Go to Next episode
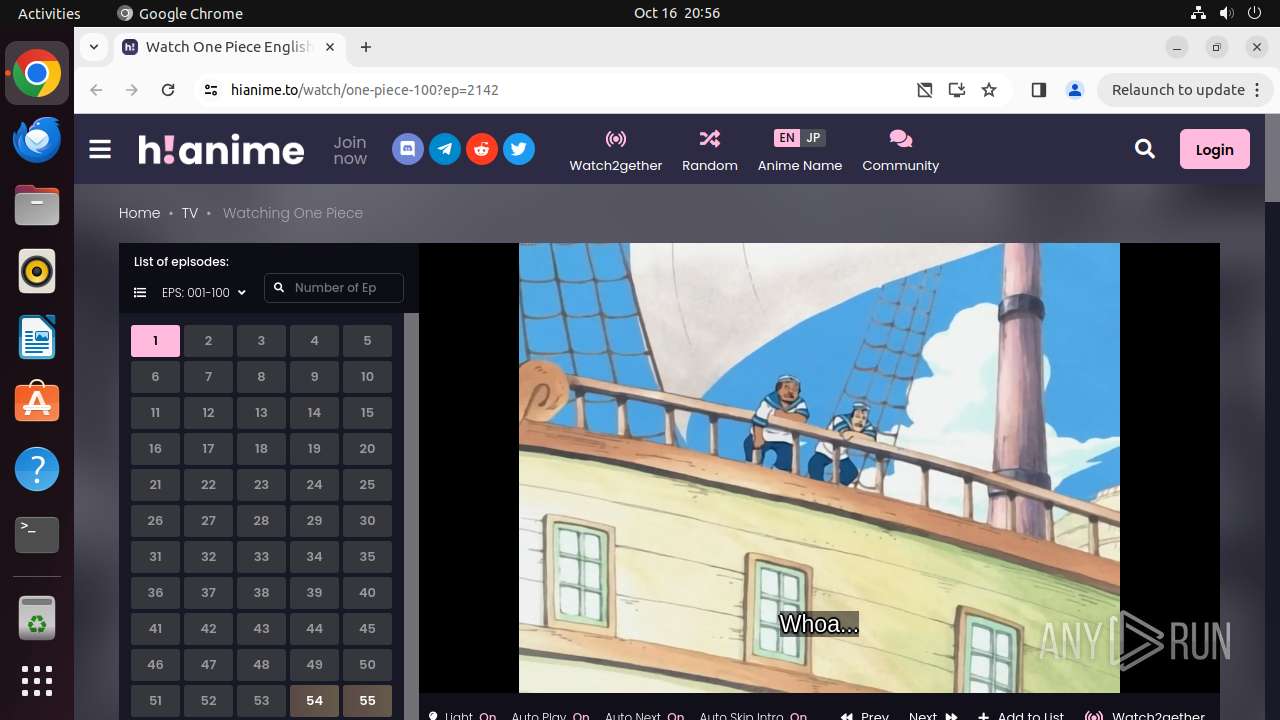1280x720 pixels. coord(933,716)
